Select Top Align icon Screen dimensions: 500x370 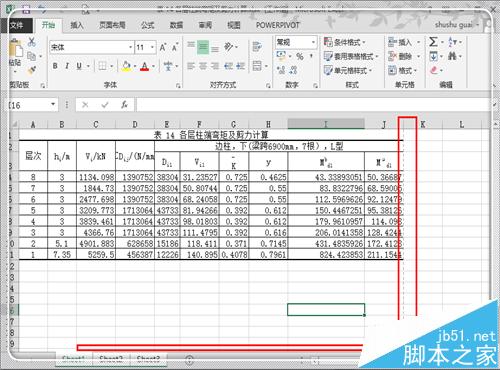coord(191,45)
